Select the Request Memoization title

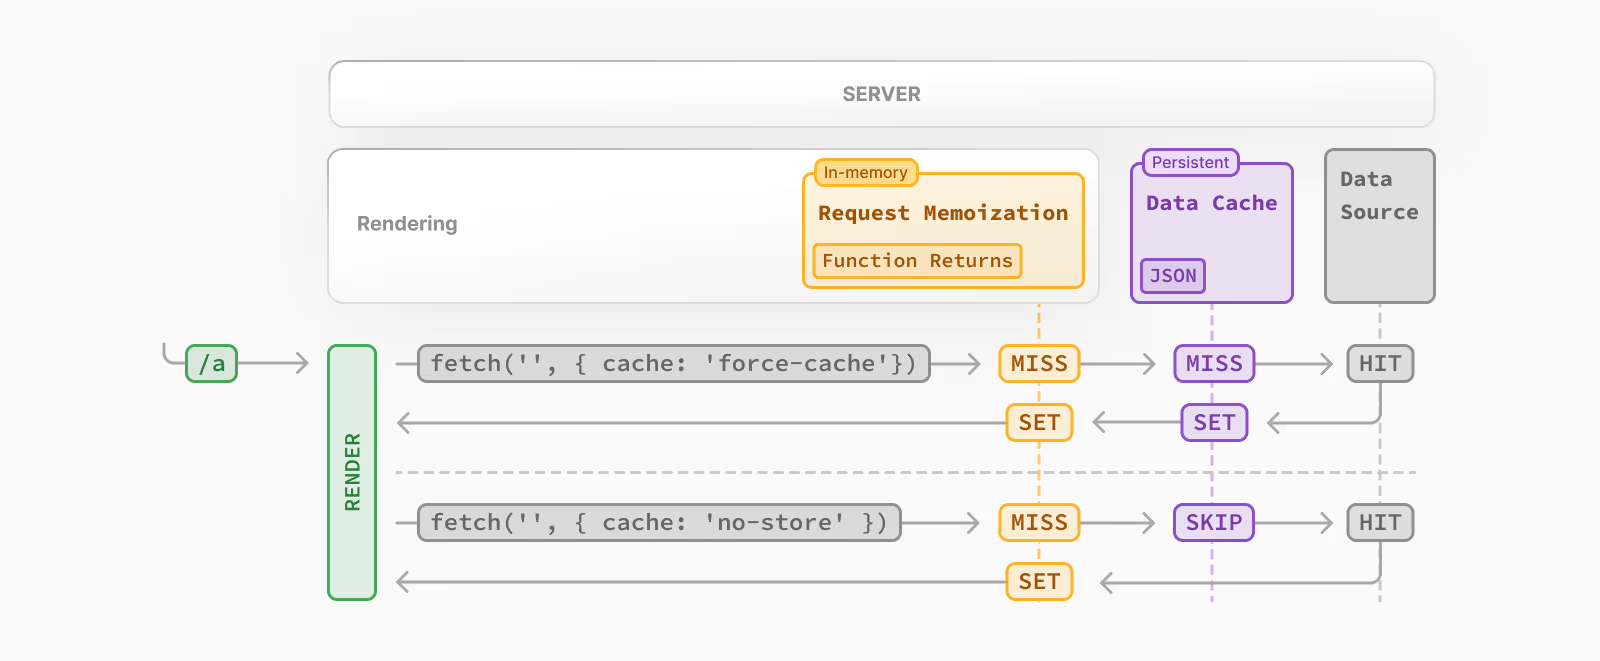click(943, 213)
